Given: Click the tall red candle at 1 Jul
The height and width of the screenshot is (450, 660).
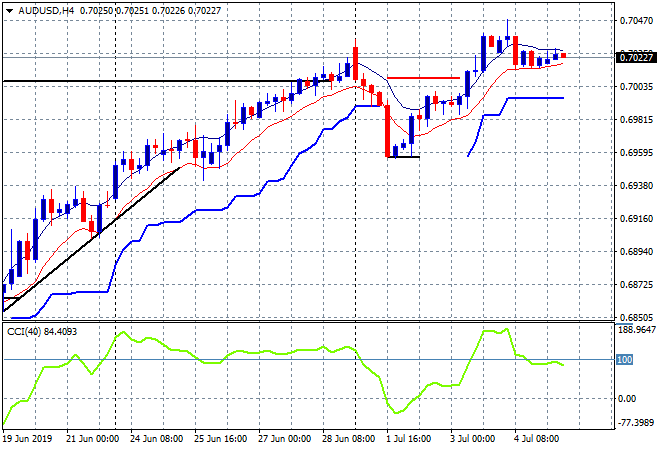Looking at the screenshot, I should (x=388, y=131).
